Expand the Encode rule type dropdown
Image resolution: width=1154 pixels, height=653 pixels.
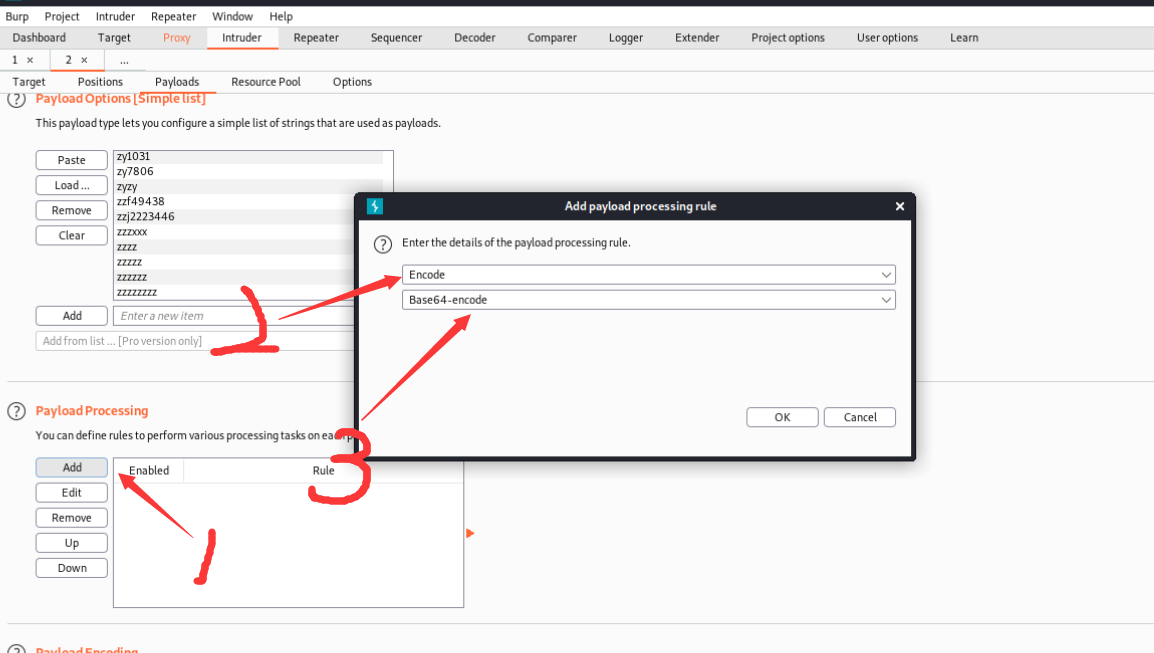pyautogui.click(x=648, y=275)
